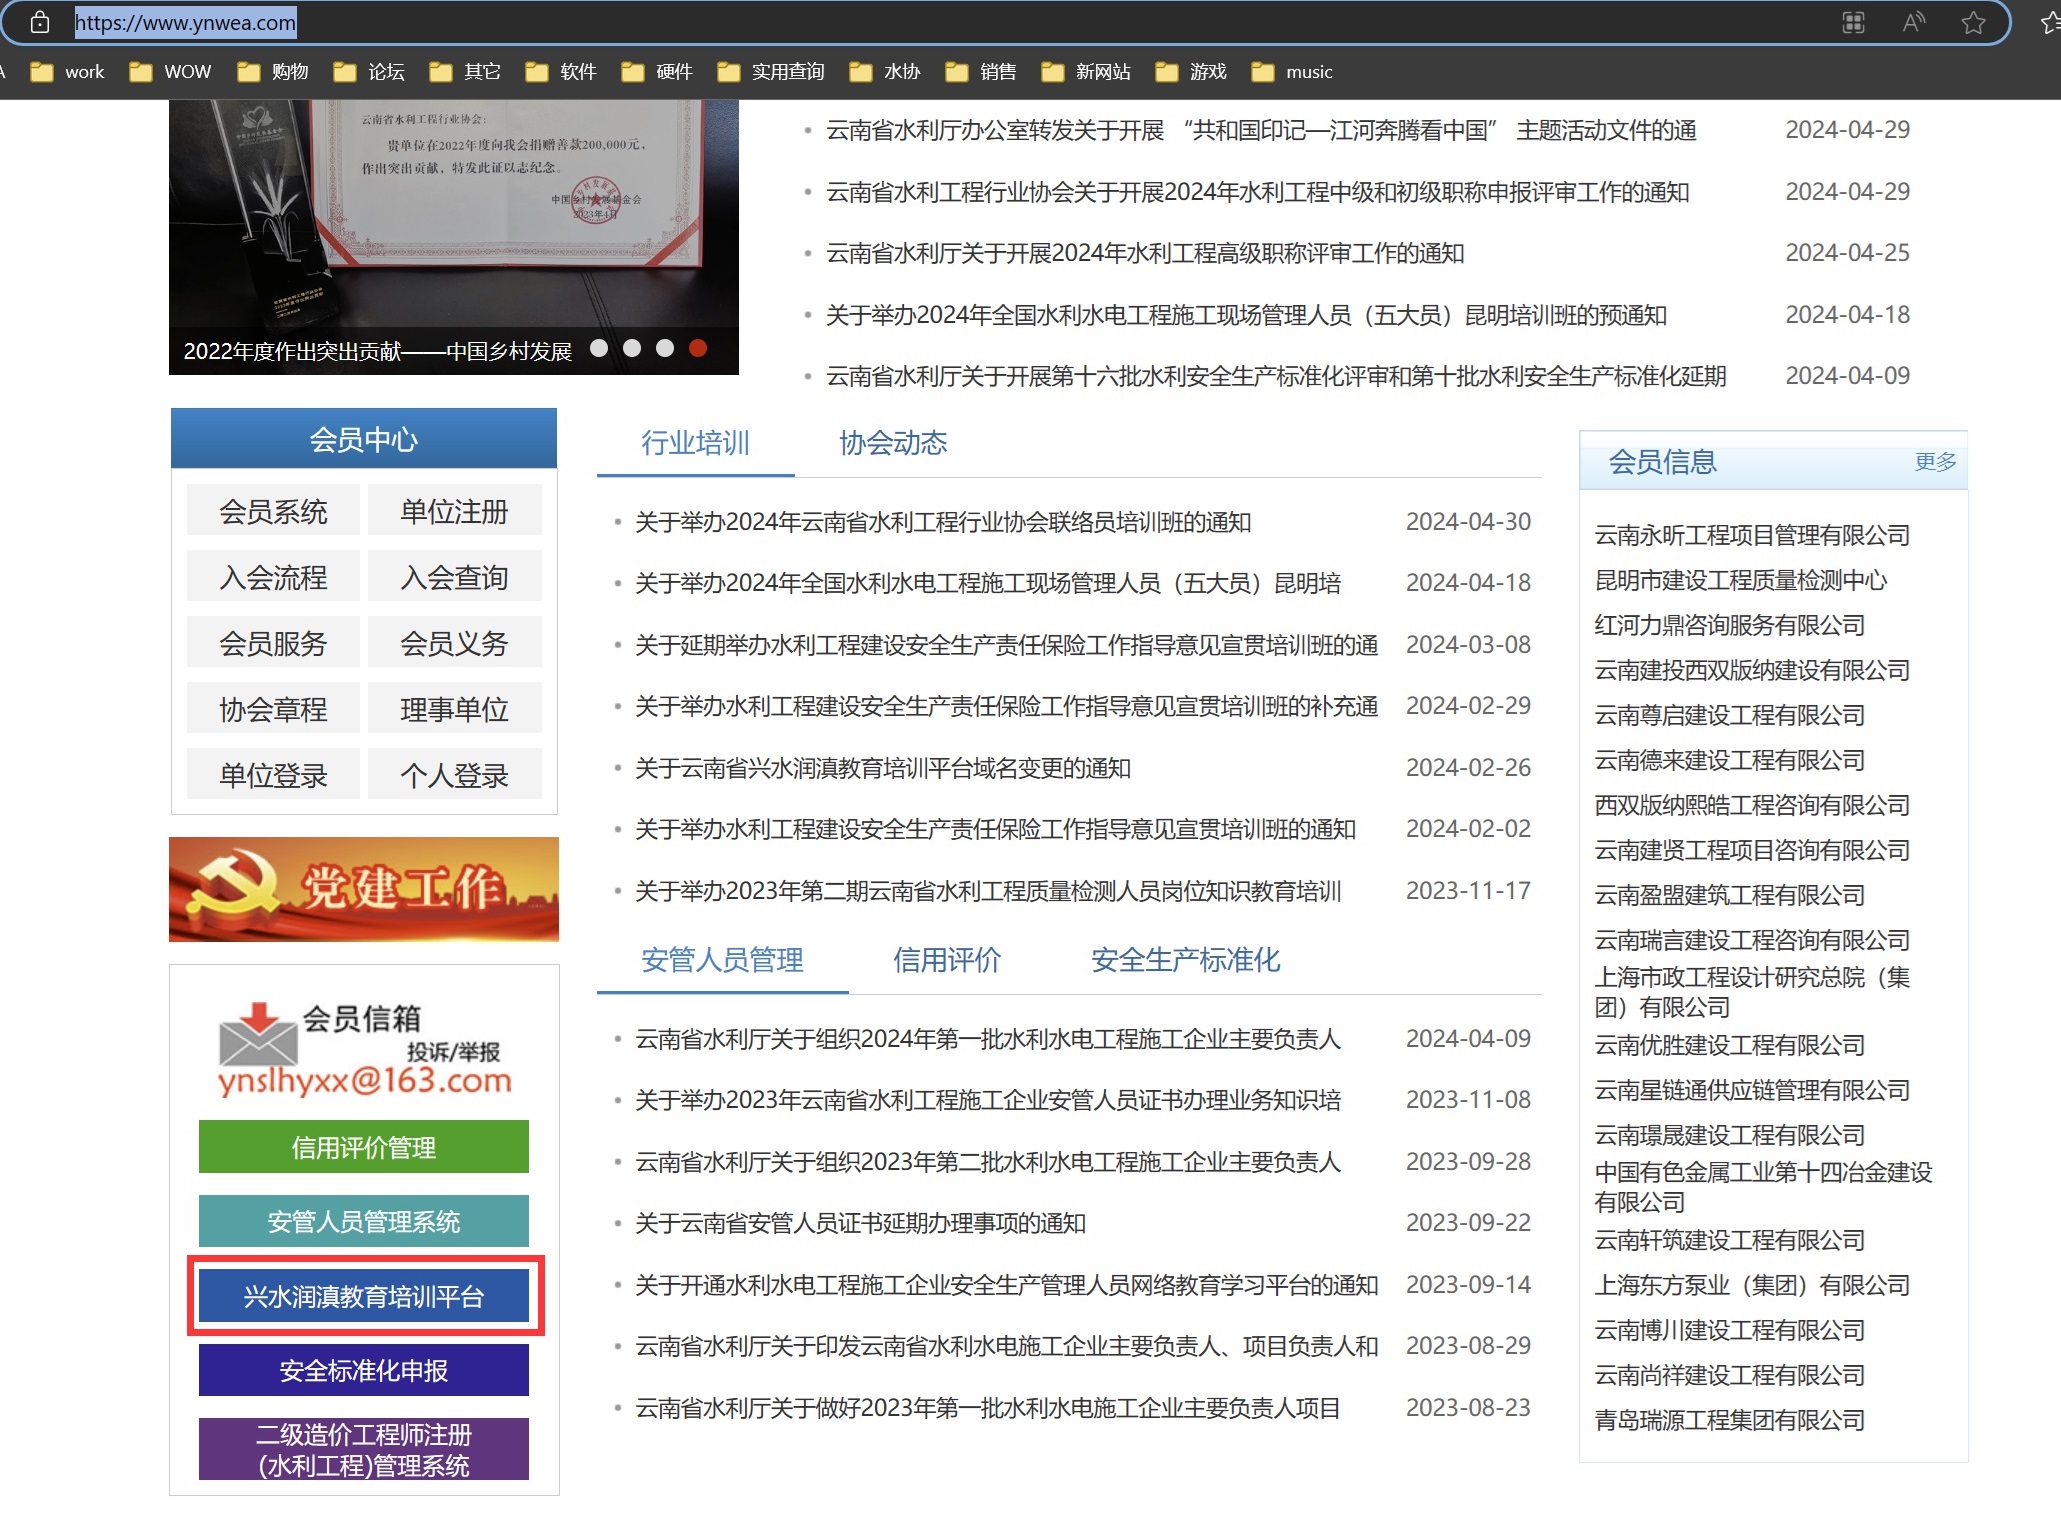
Task: Open the 游戏 bookmarks folder
Action: click(x=1206, y=71)
